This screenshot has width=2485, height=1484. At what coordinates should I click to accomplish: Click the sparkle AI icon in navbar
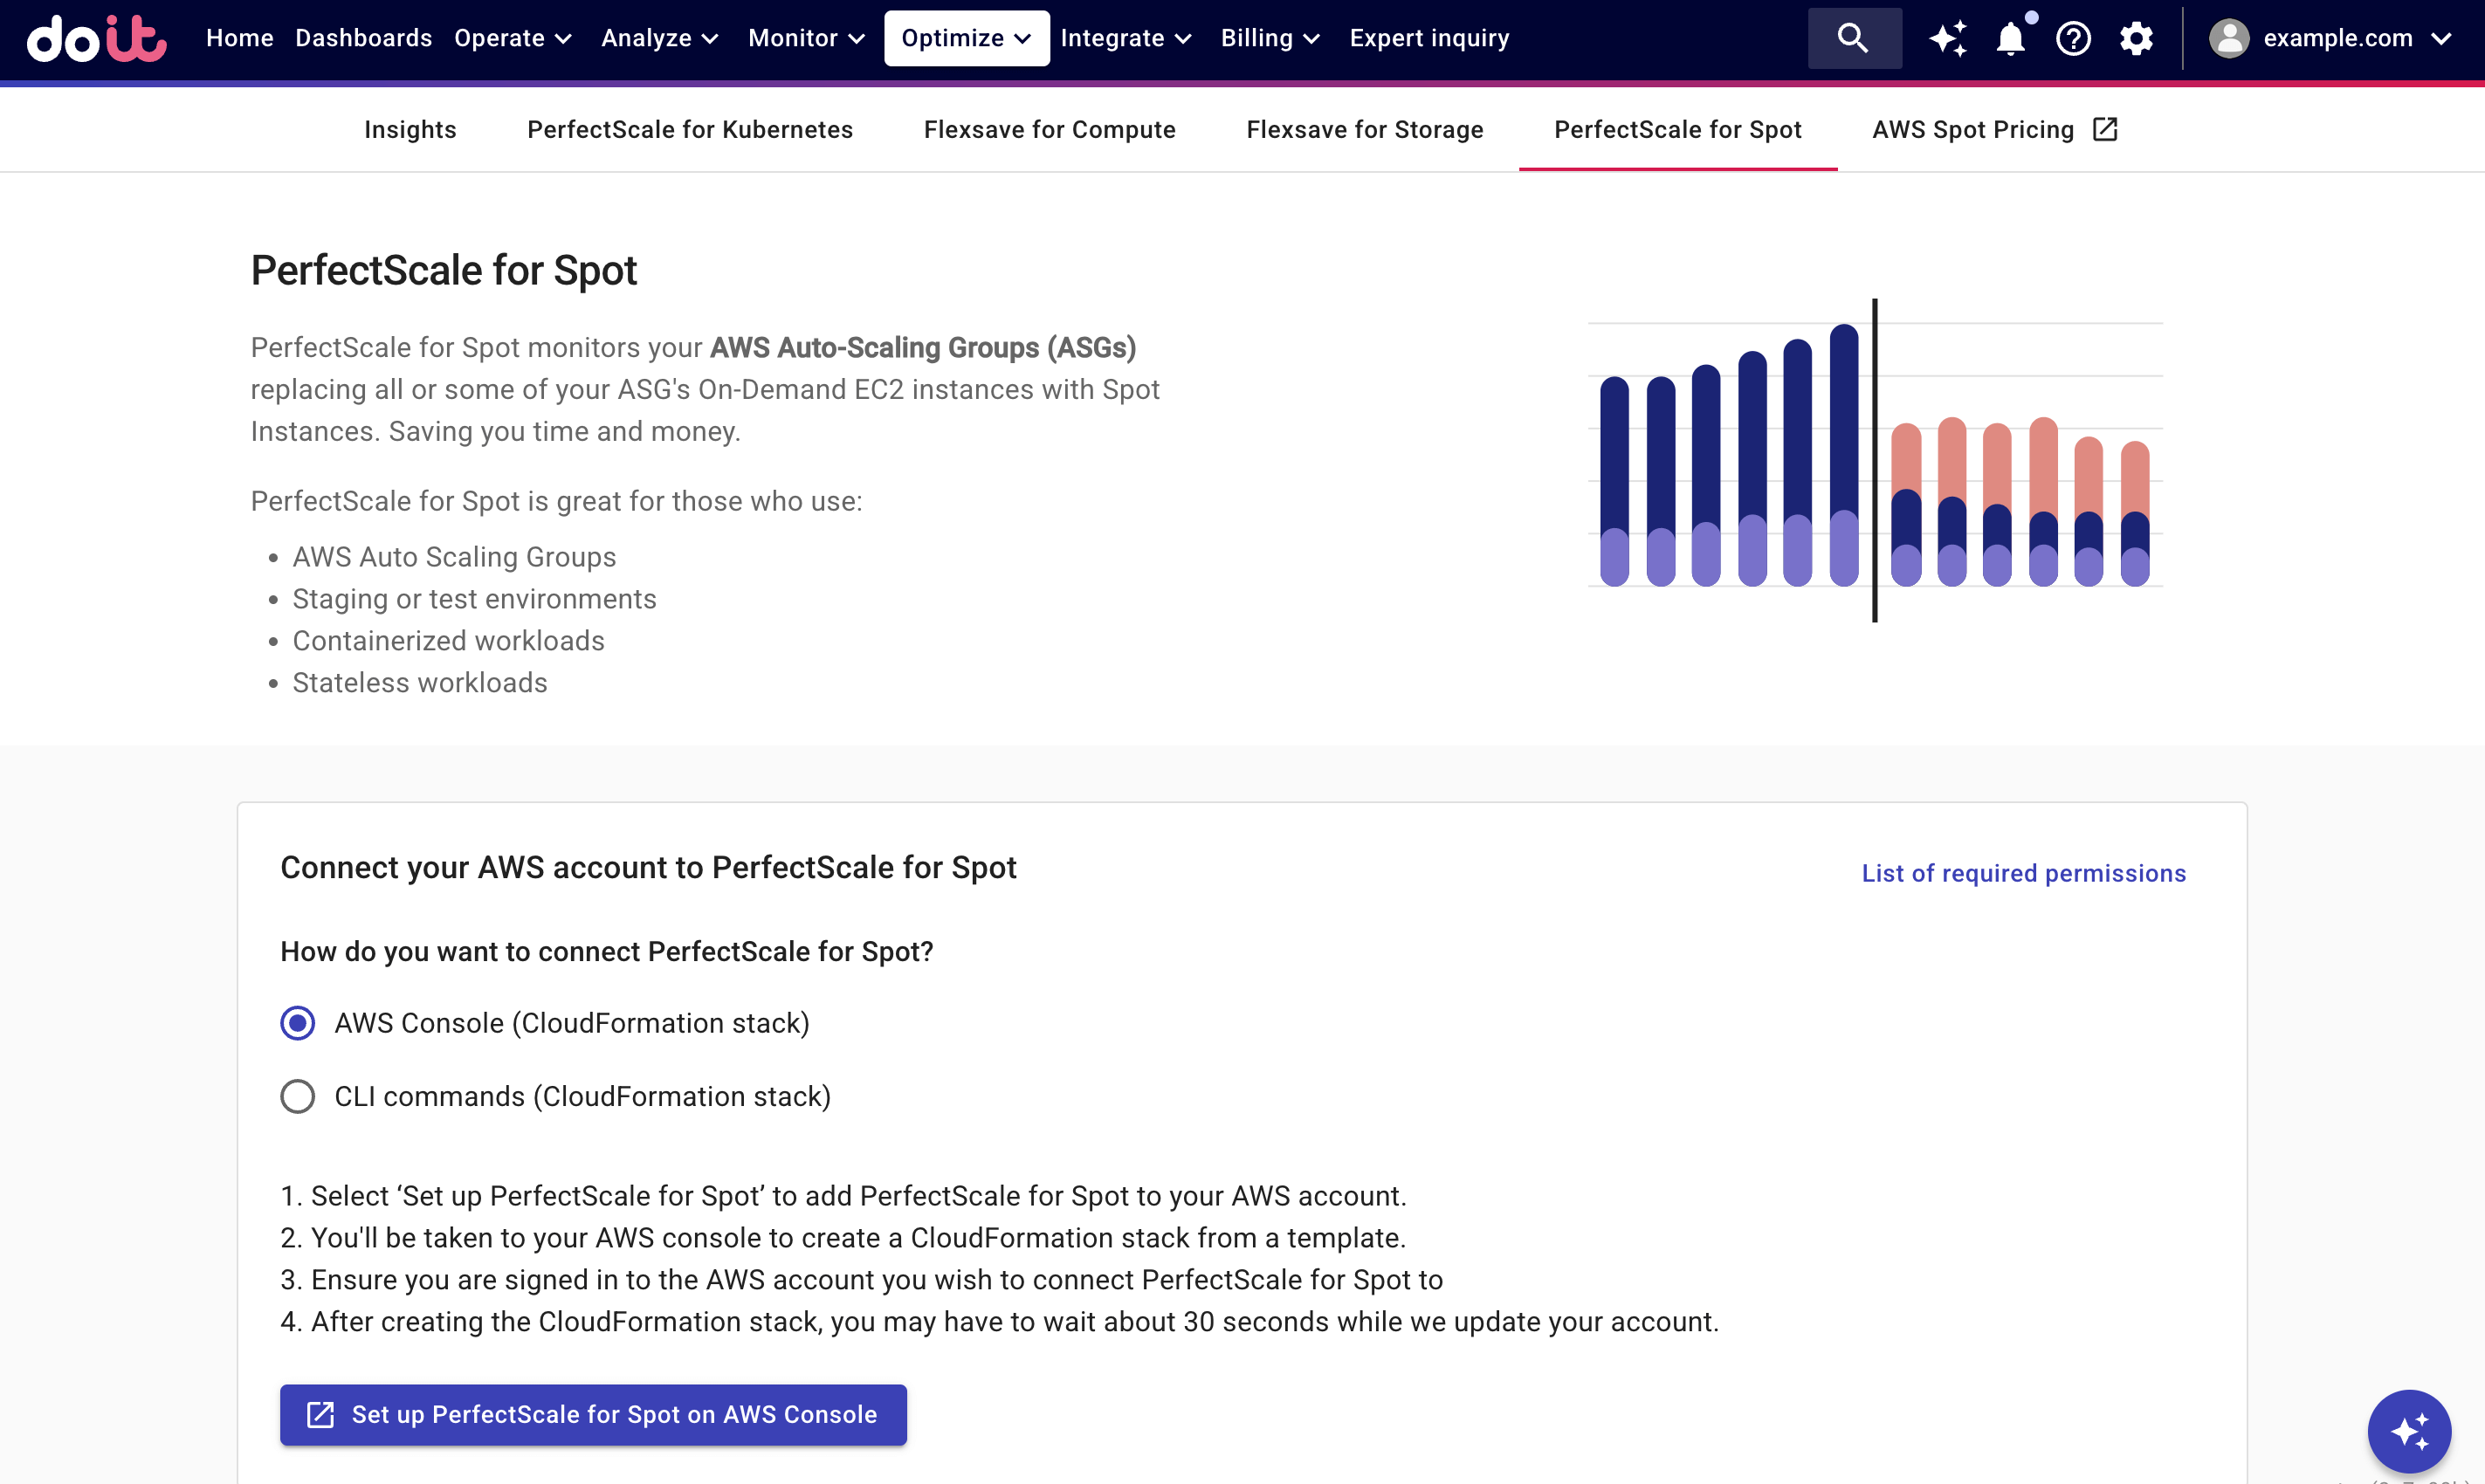coord(1947,39)
